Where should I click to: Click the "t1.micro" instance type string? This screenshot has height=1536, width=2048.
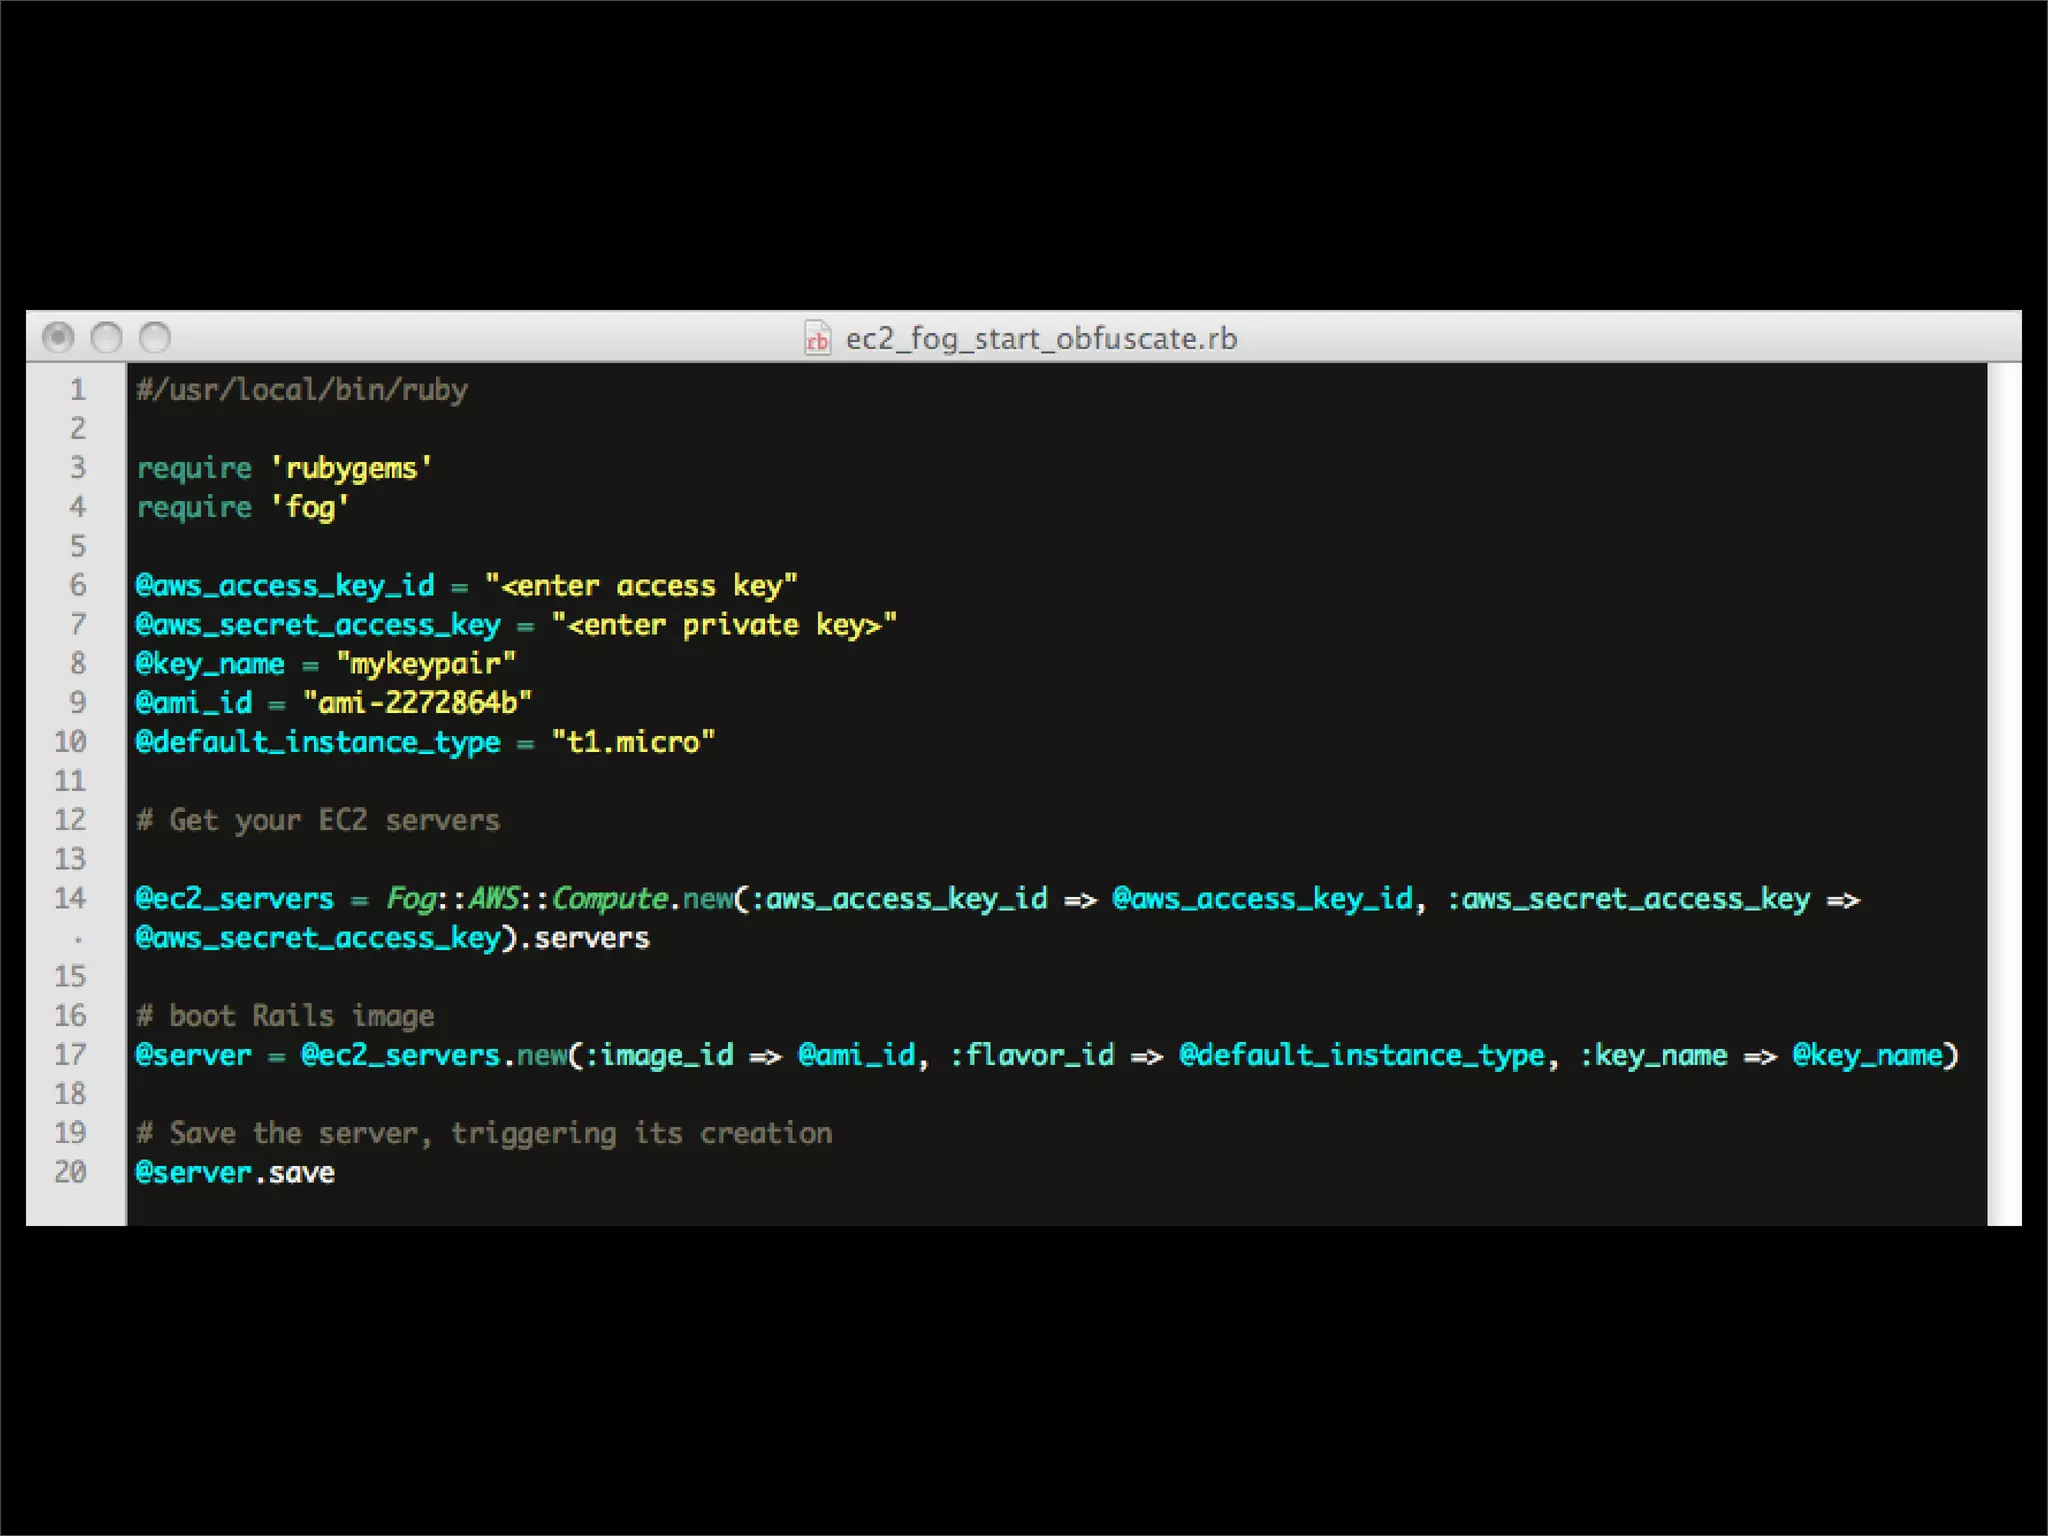coord(632,742)
